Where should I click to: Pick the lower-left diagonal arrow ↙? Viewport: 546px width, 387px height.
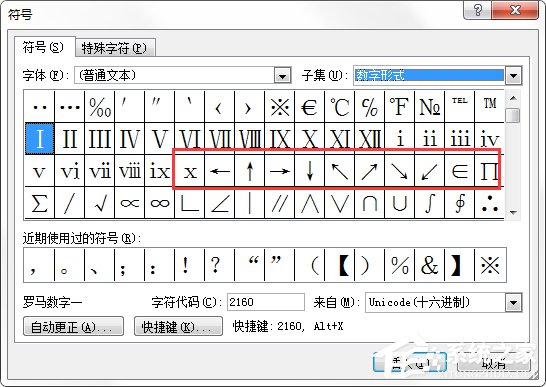429,171
